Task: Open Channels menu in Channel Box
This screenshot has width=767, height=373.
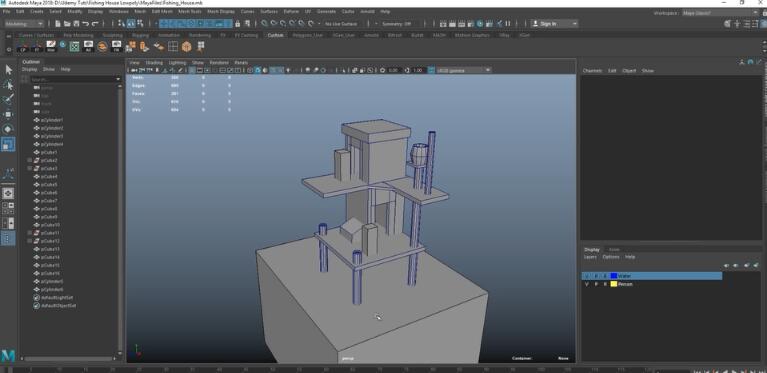Action: [592, 71]
